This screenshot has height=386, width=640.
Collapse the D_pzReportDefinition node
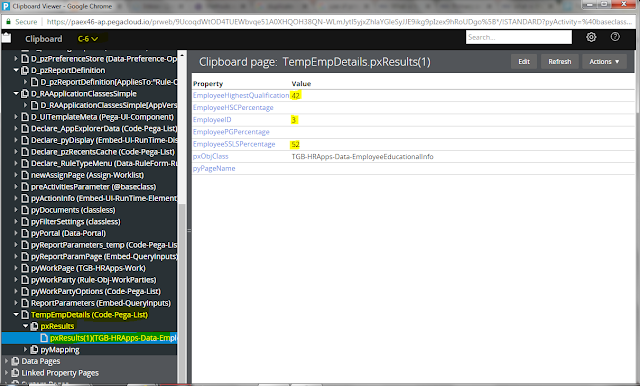point(16,70)
